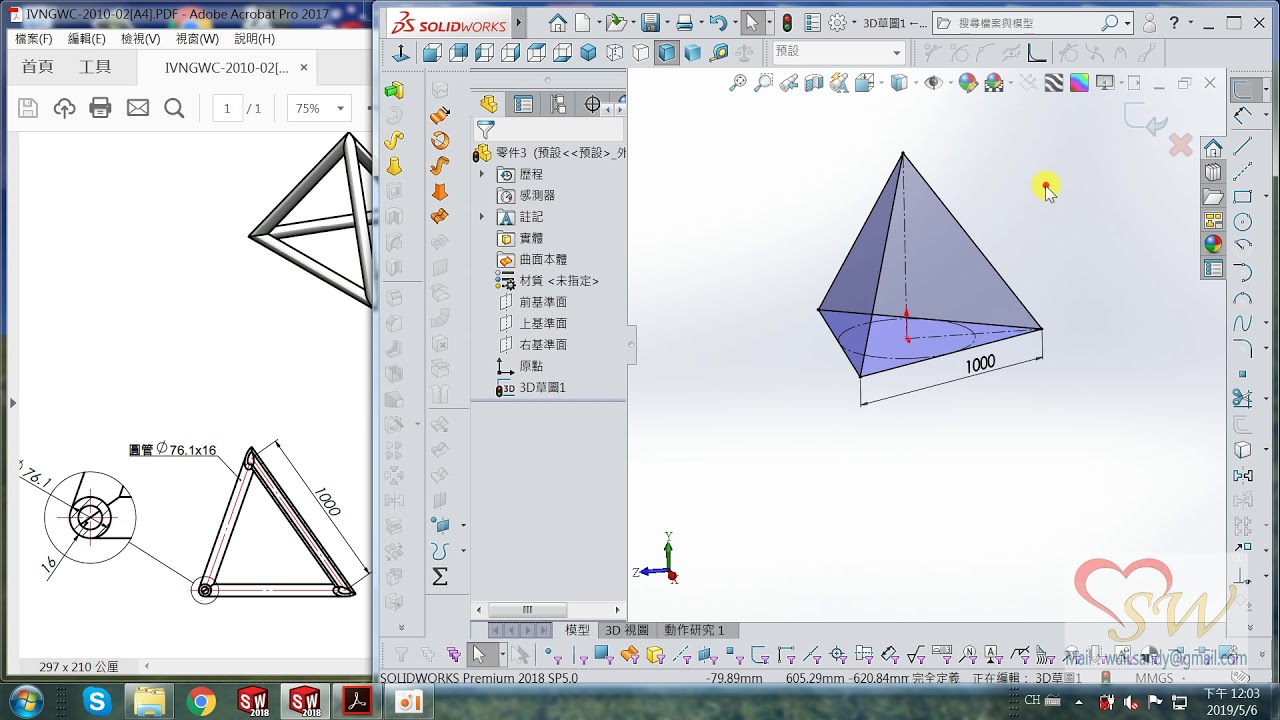Viewport: 1280px width, 720px height.
Task: Toggle the shaded with edges display
Action: pos(667,53)
